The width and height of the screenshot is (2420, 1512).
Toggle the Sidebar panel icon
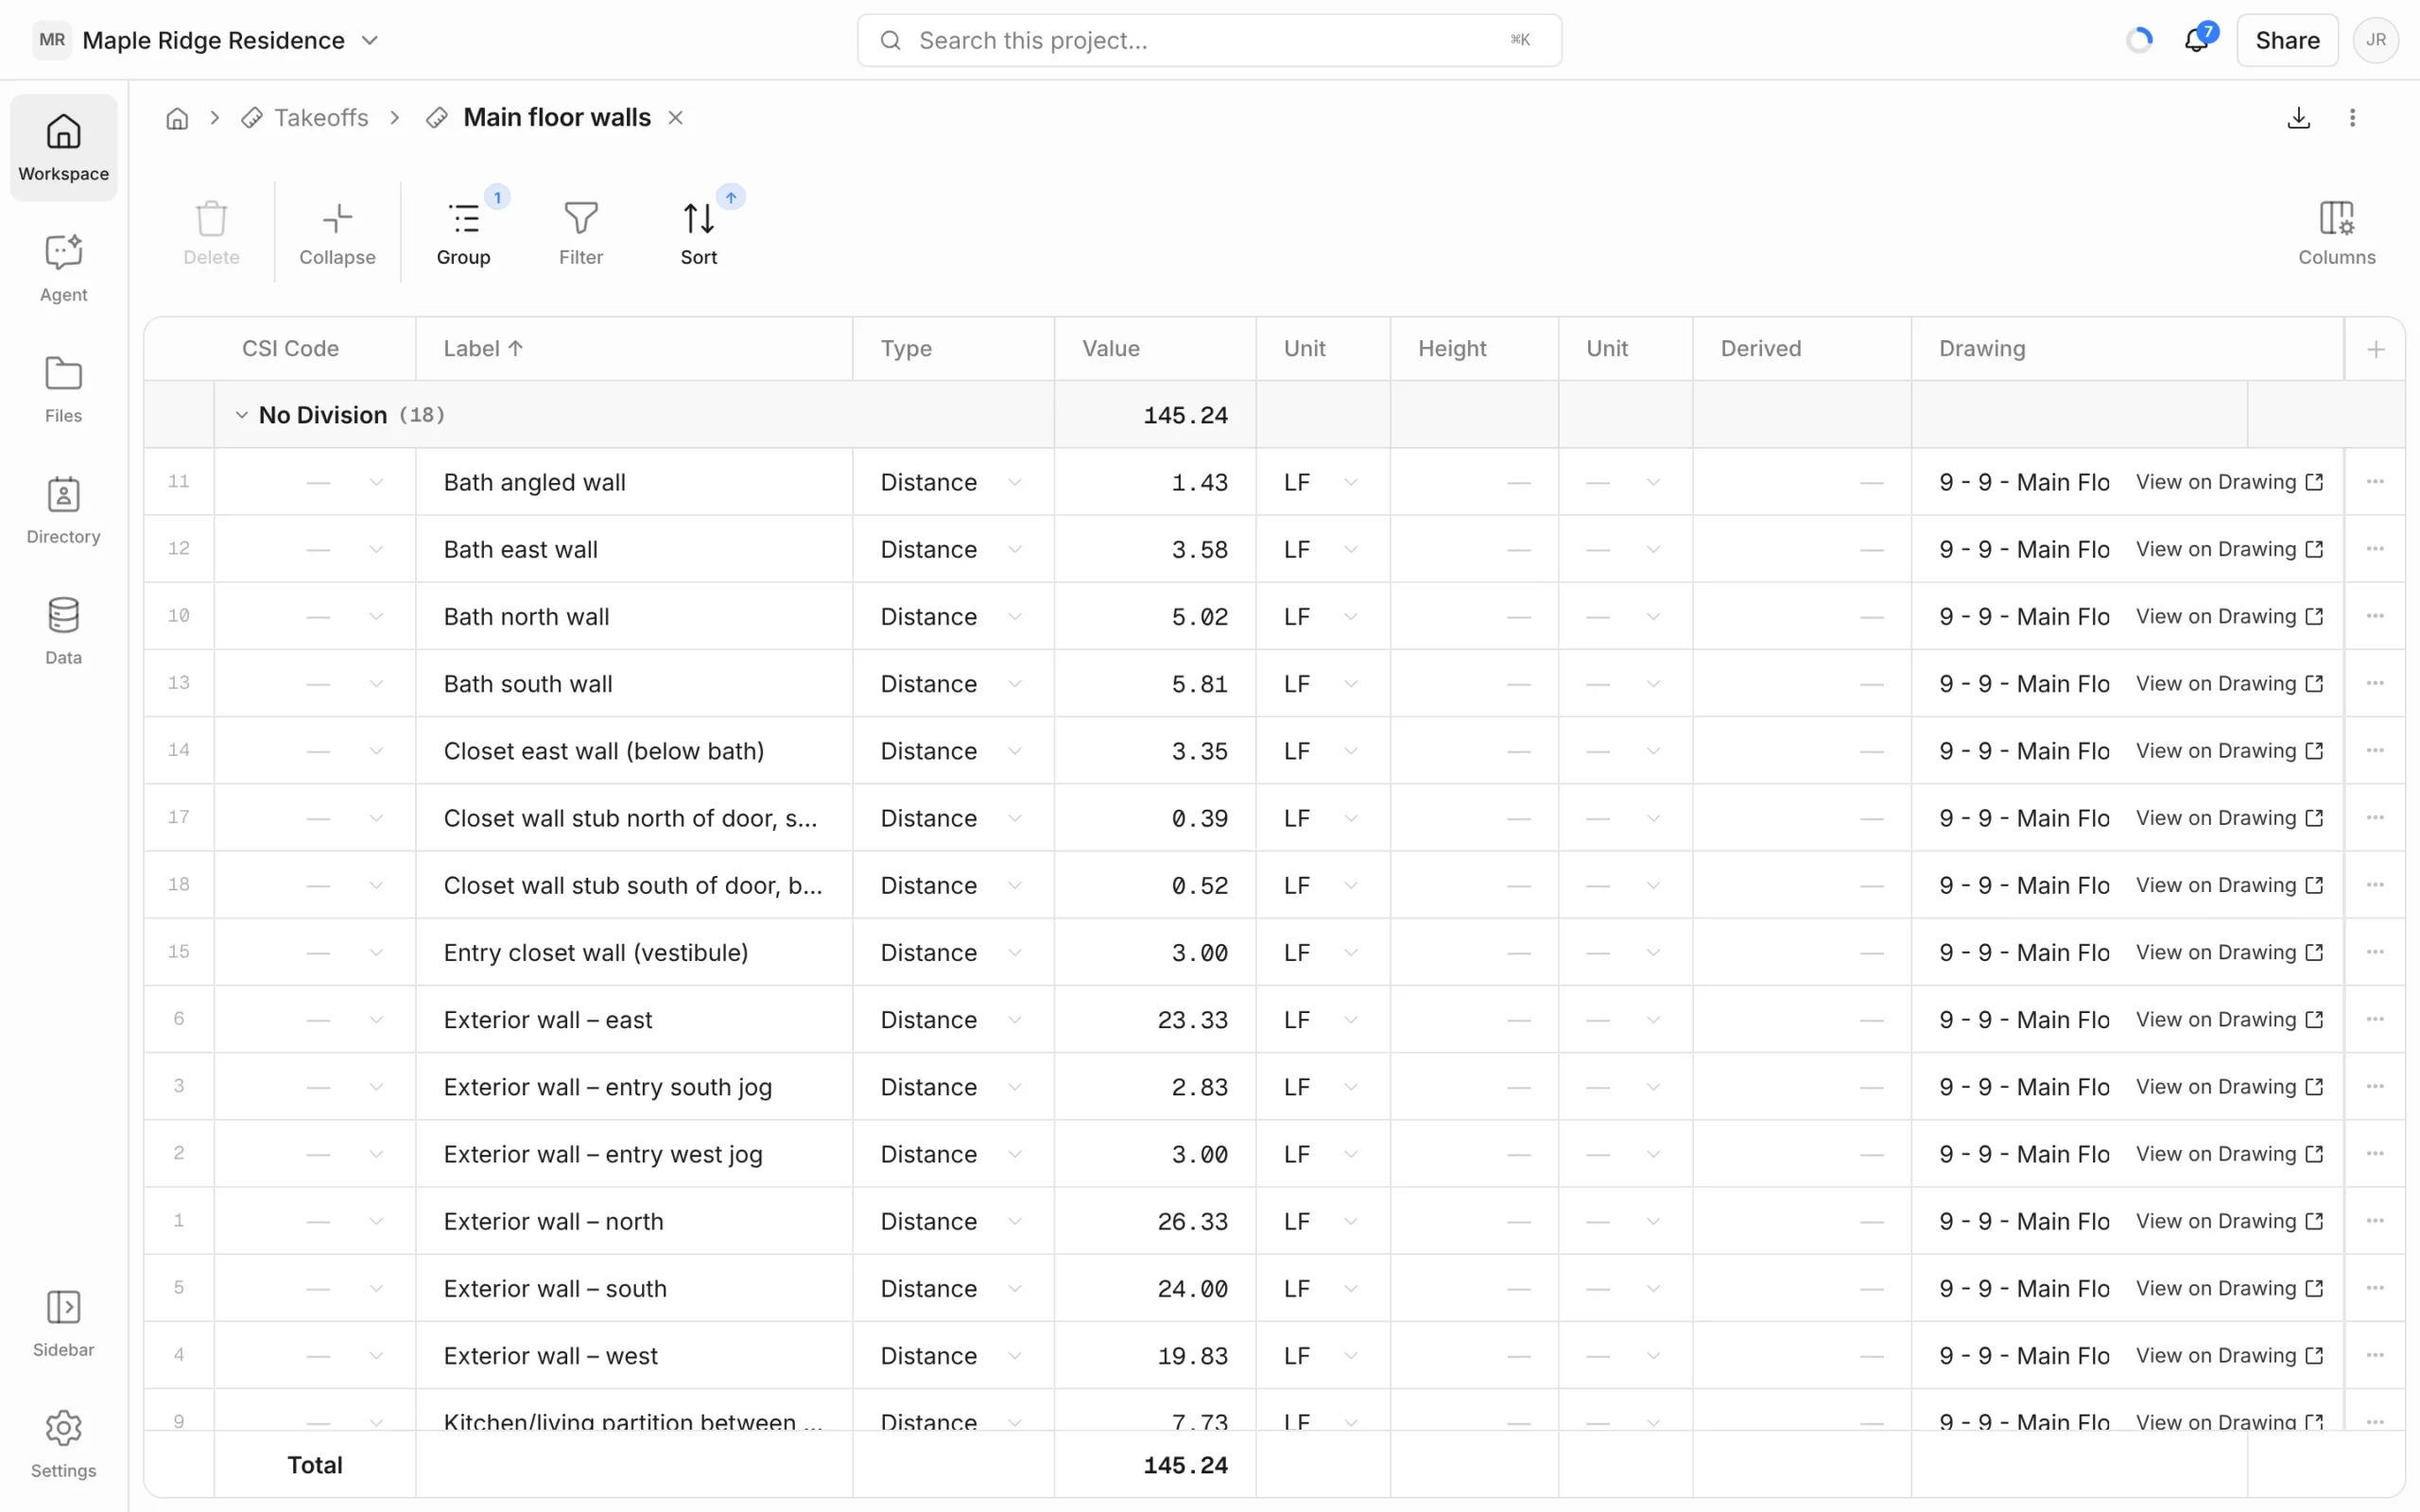pyautogui.click(x=63, y=1324)
